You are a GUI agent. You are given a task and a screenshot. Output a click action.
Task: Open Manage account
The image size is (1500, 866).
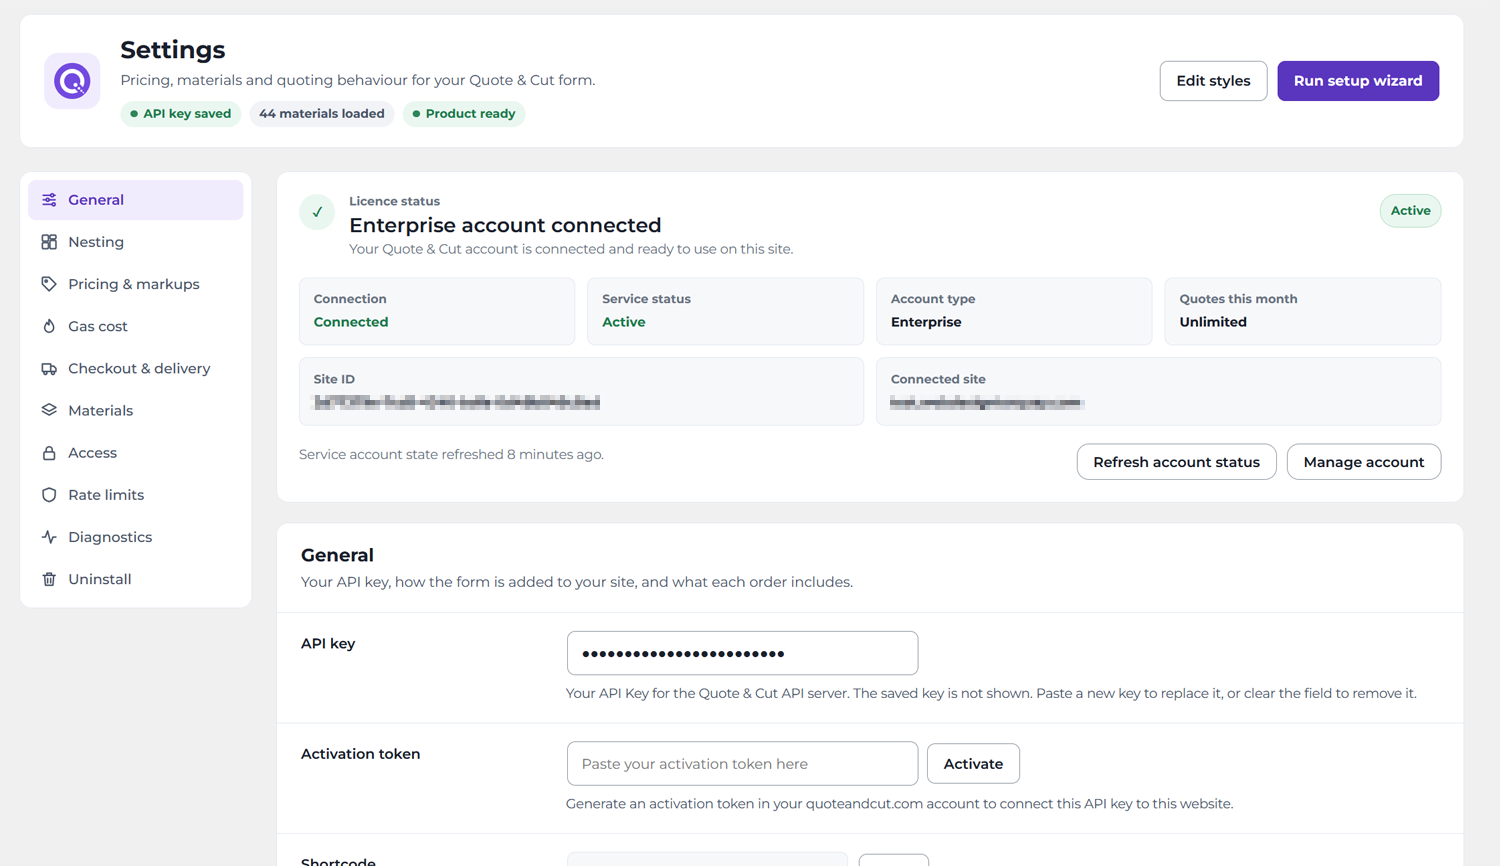[1364, 462]
